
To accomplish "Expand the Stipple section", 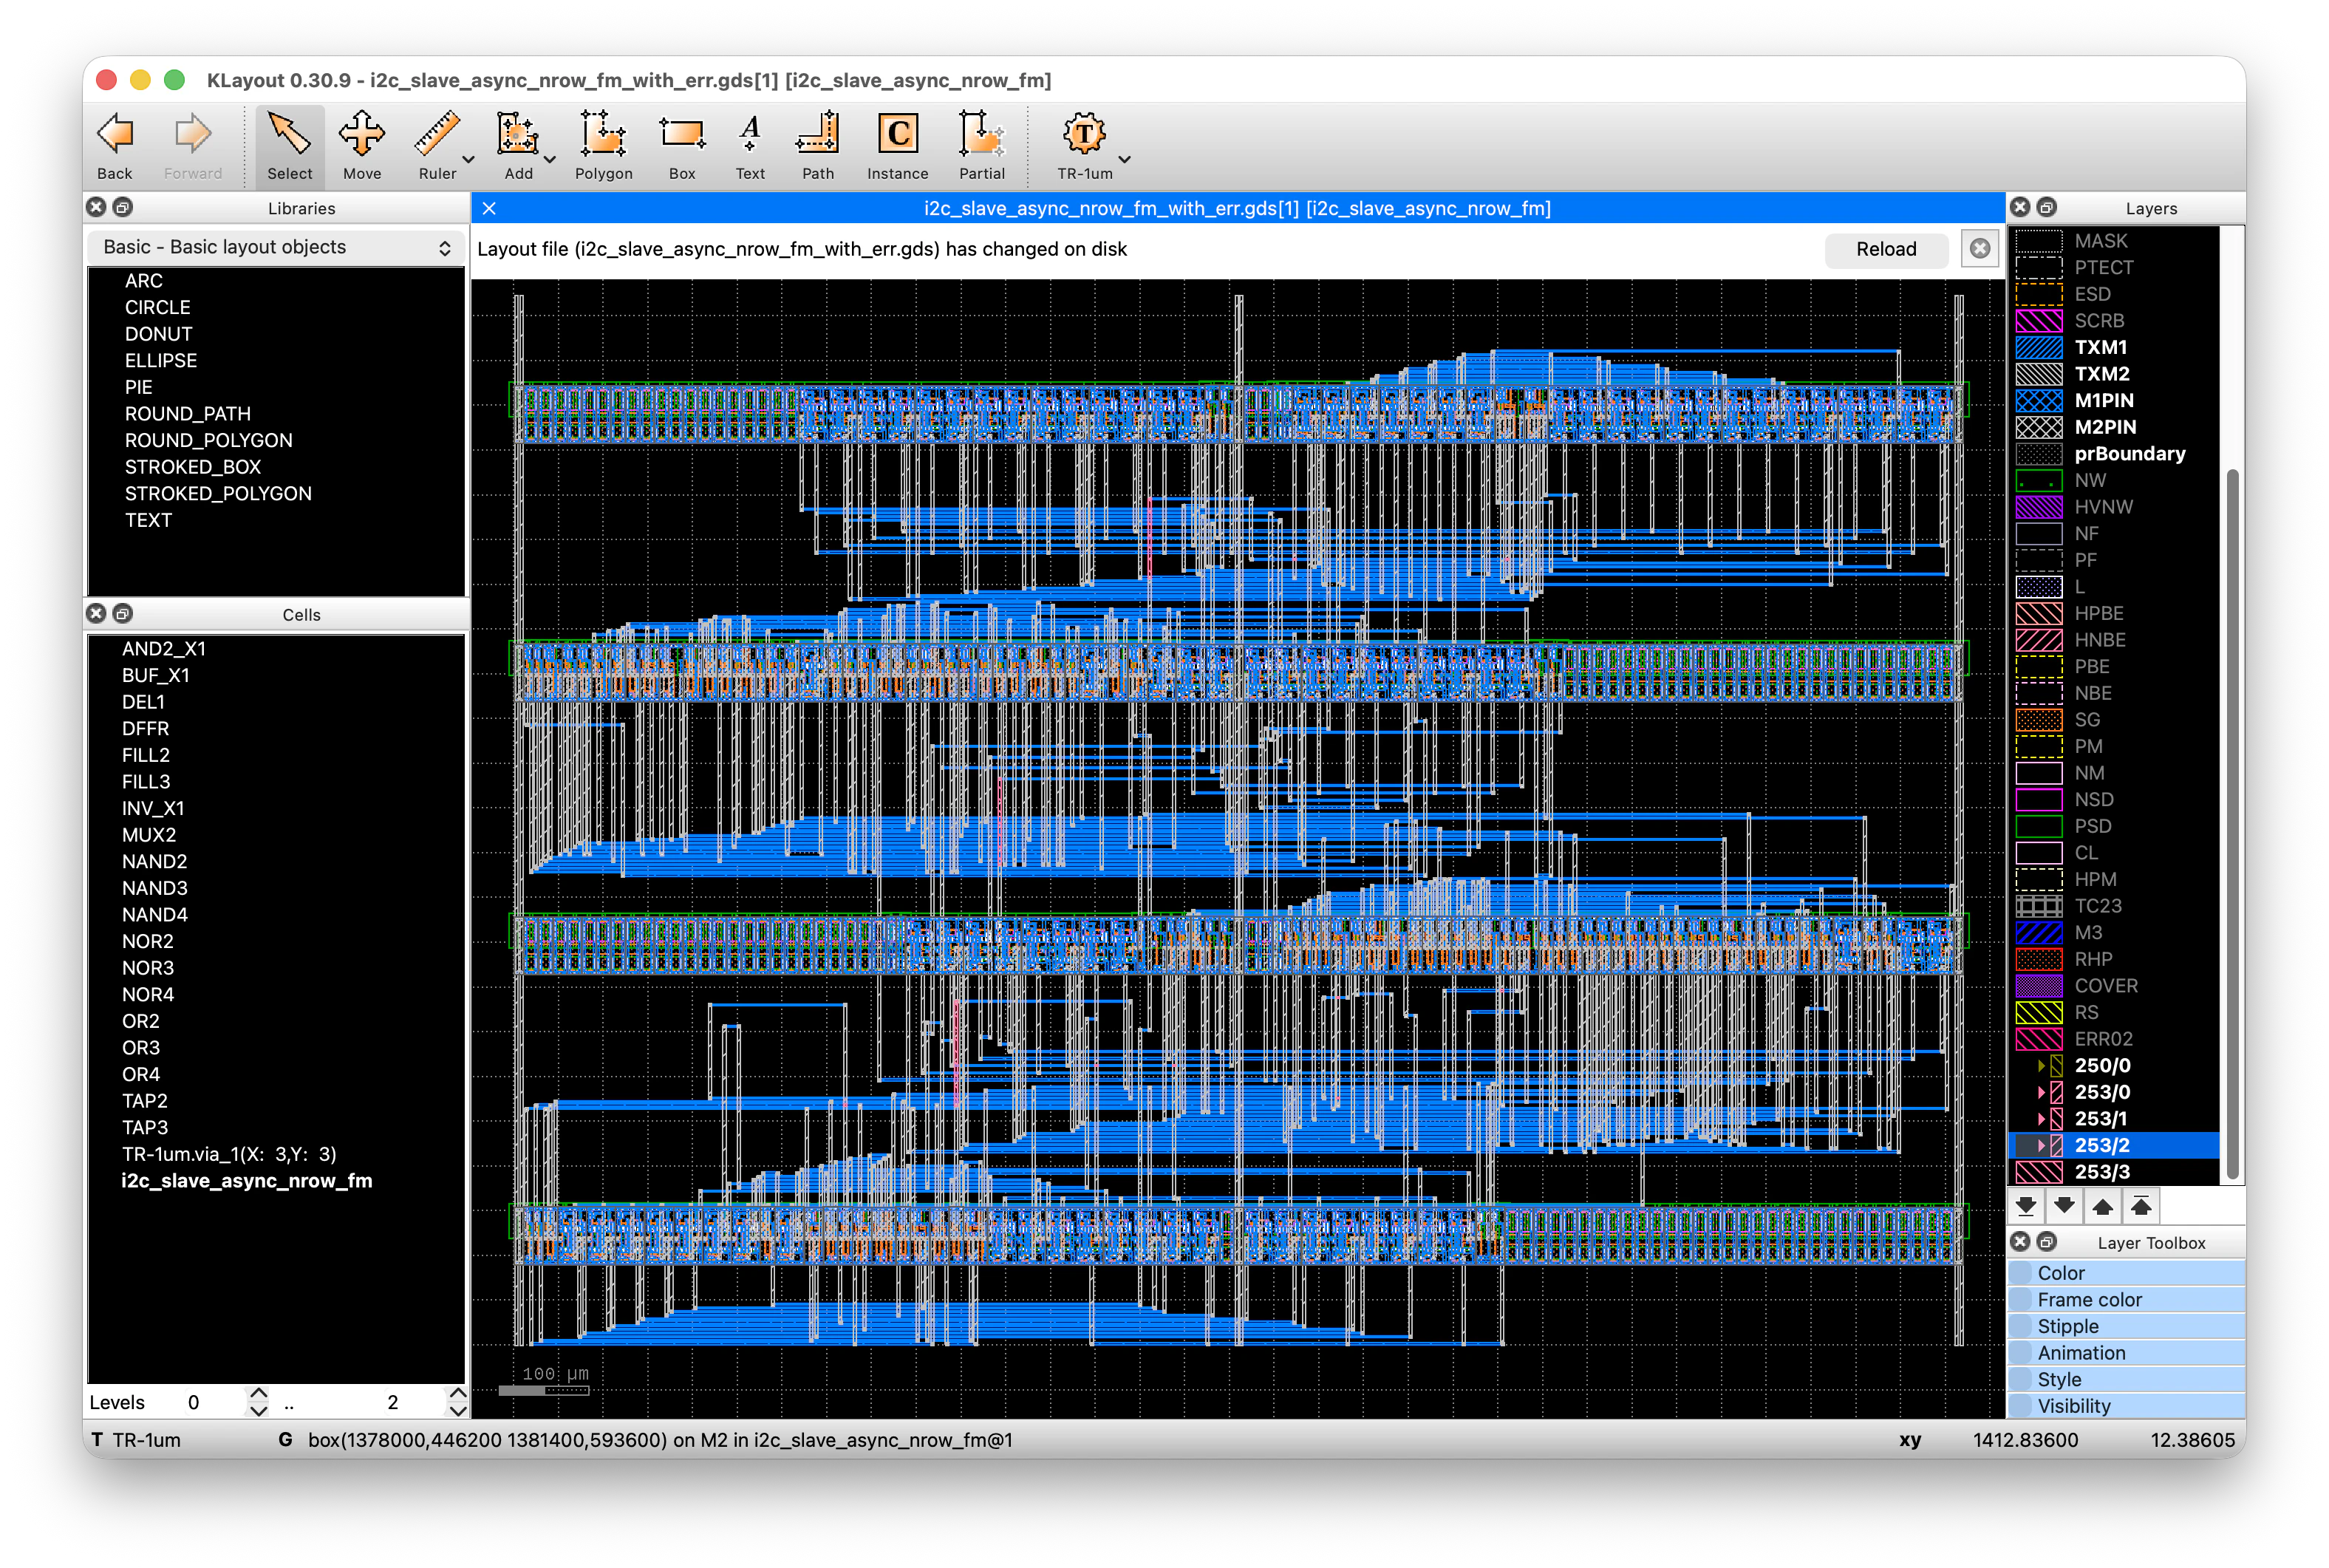I will pyautogui.click(x=2126, y=1326).
